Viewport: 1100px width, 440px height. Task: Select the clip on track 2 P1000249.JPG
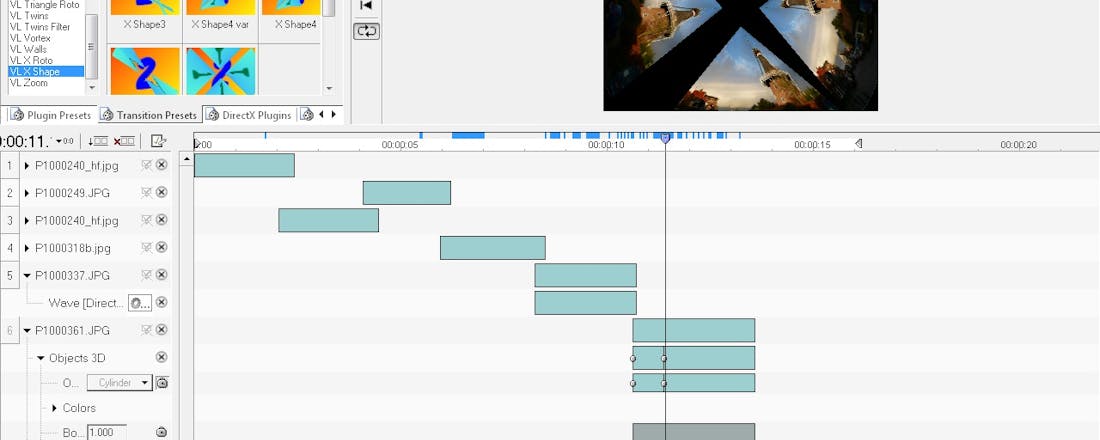tap(407, 193)
